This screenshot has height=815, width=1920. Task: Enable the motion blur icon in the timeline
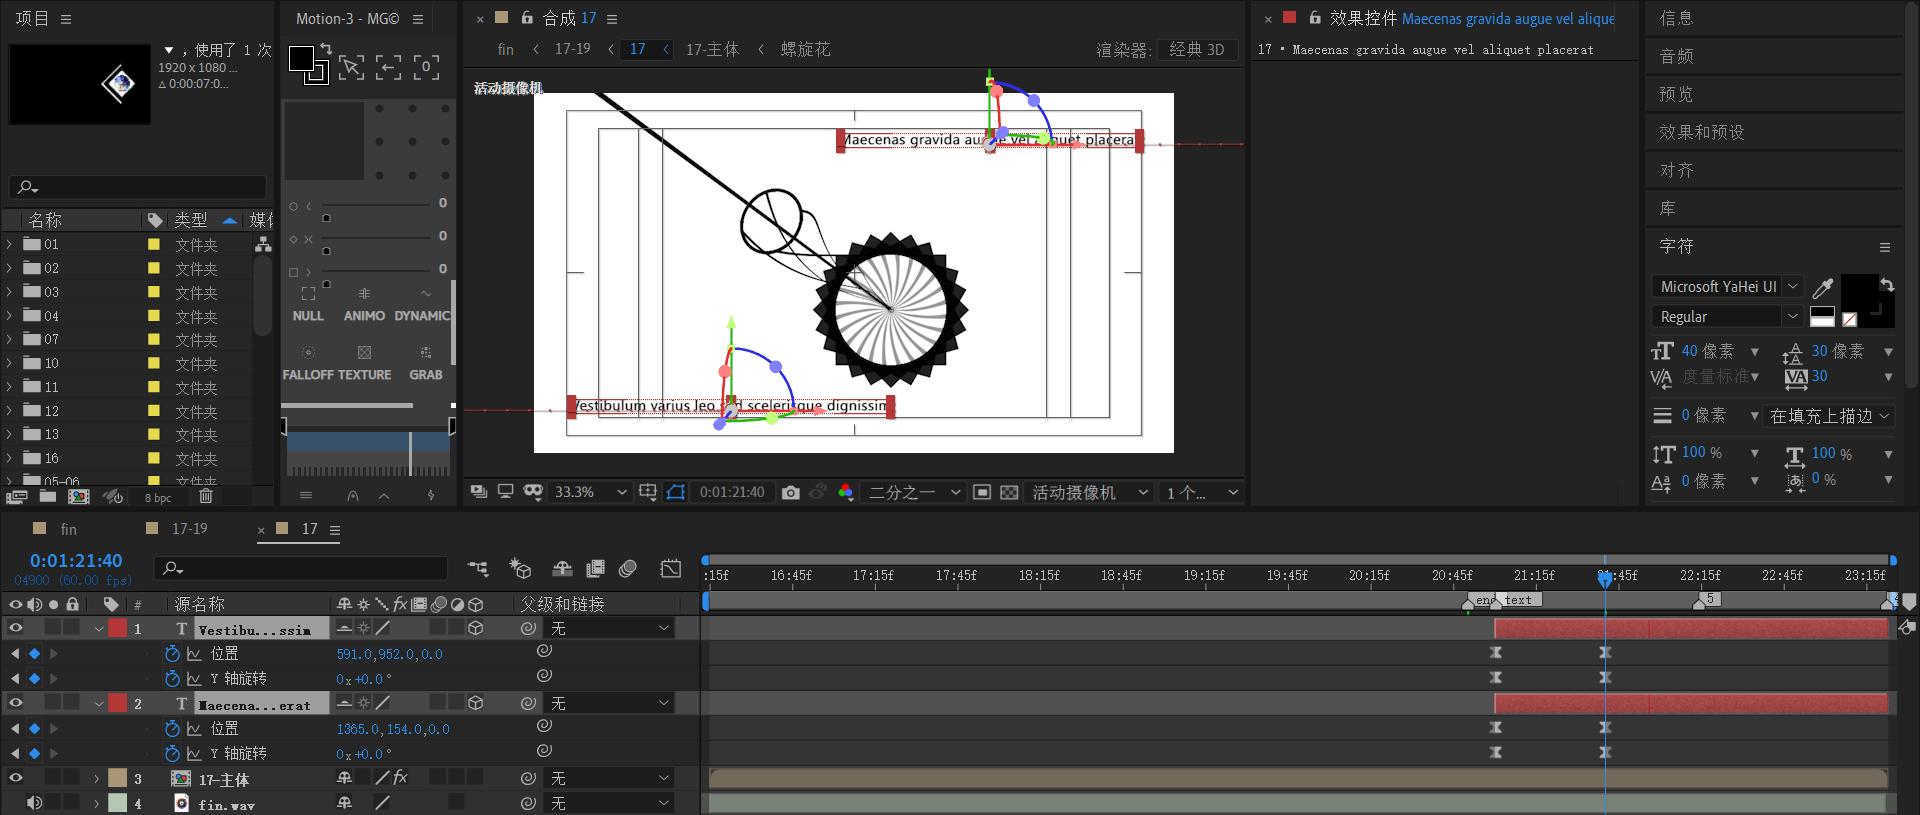coord(628,569)
